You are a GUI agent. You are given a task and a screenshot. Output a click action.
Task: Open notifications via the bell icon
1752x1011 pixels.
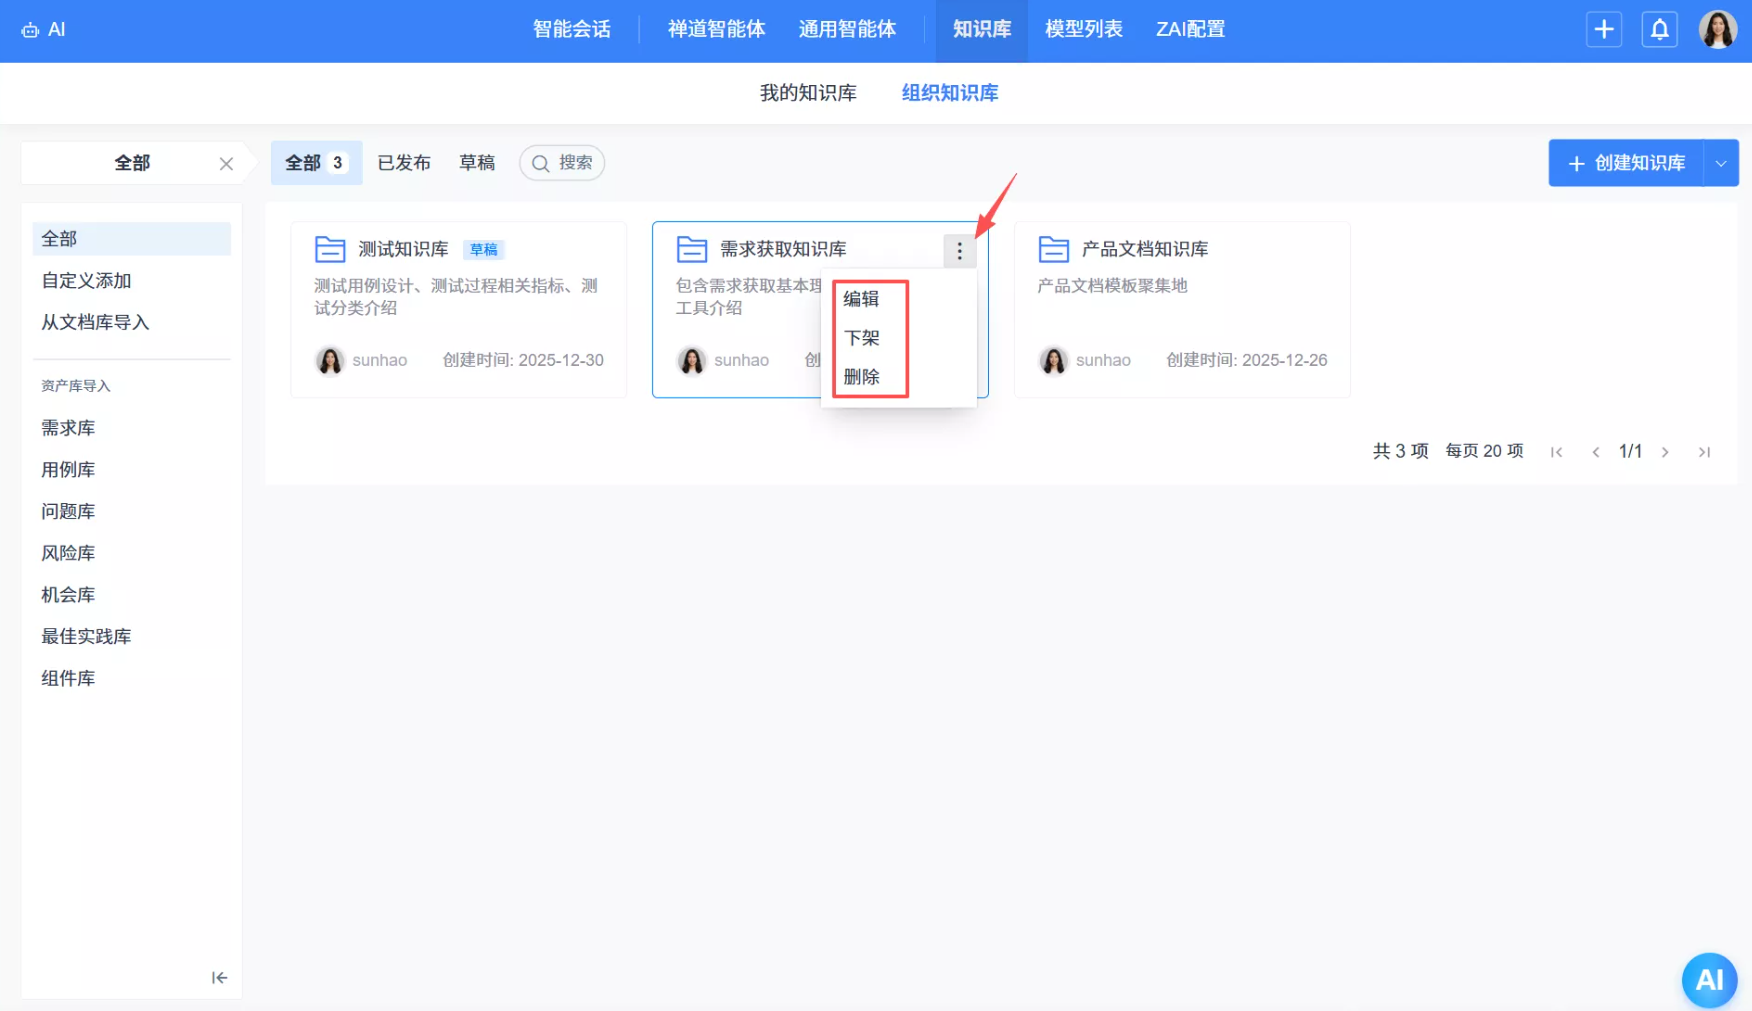pos(1660,30)
